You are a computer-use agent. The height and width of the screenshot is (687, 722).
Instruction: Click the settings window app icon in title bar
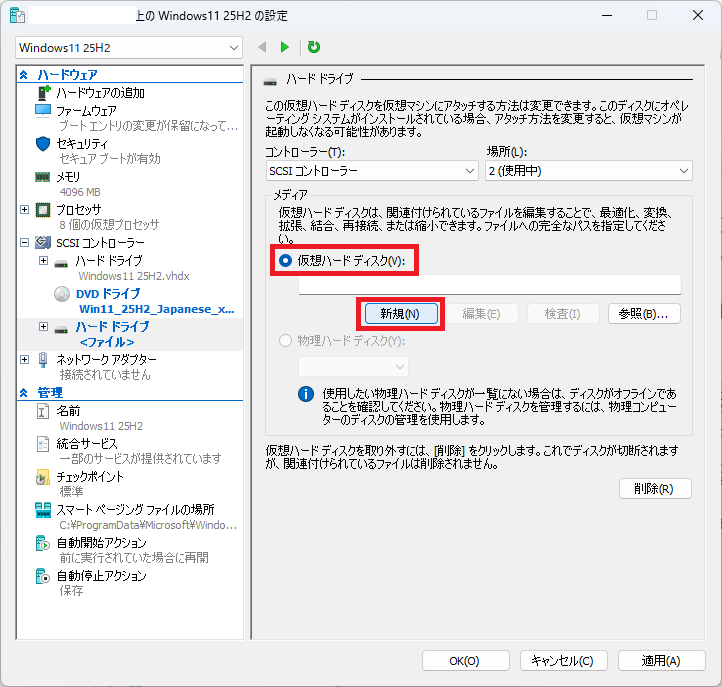tap(17, 16)
